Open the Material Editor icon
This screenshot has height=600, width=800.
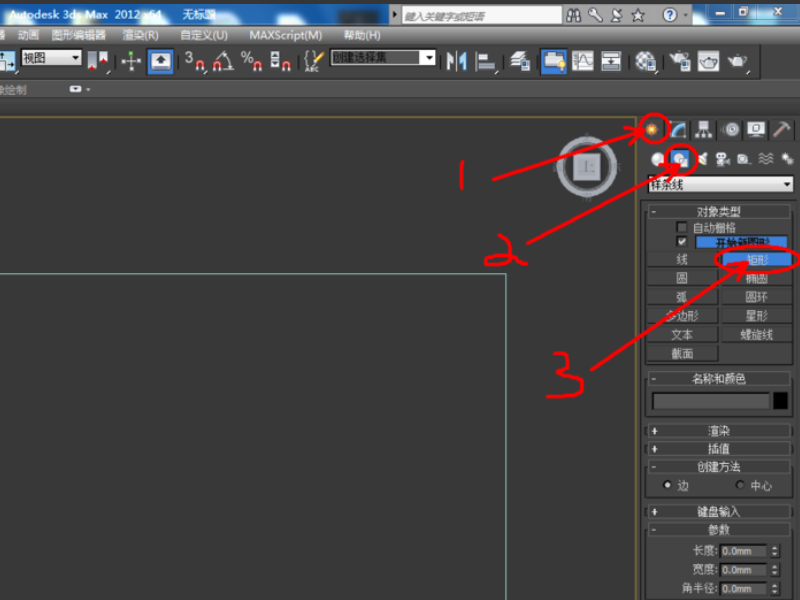pos(646,61)
